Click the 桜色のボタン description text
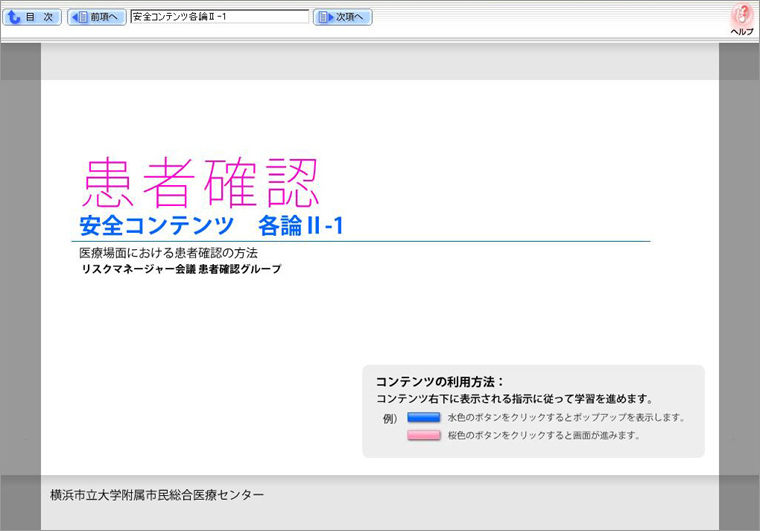This screenshot has width=760, height=531. (x=543, y=436)
